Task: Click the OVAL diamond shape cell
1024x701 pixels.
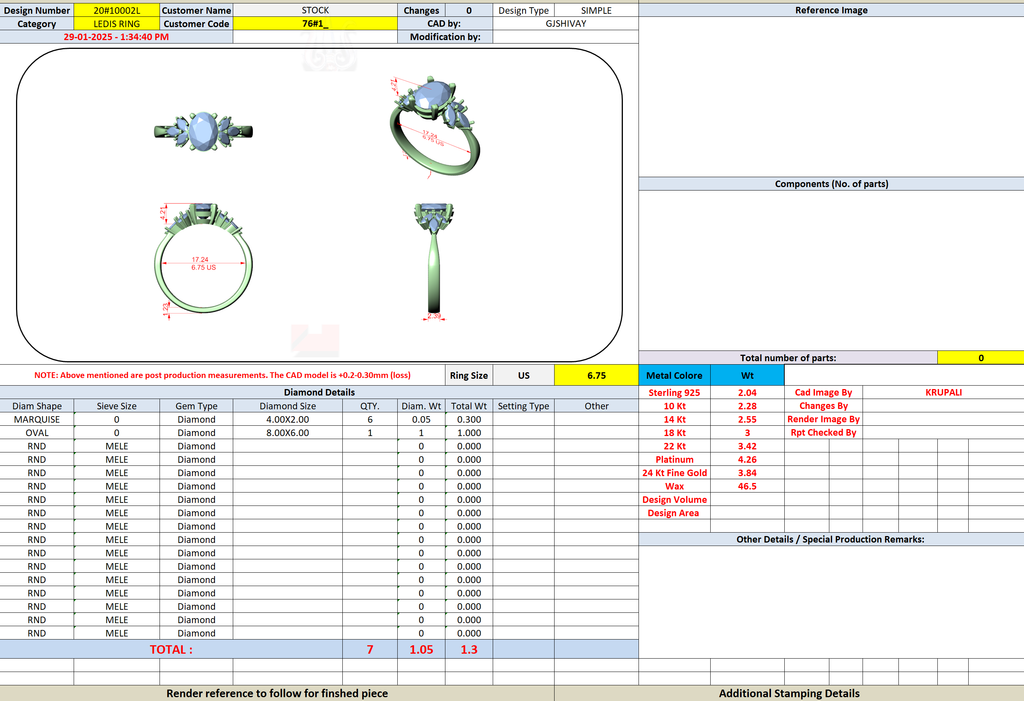Action: [37, 432]
